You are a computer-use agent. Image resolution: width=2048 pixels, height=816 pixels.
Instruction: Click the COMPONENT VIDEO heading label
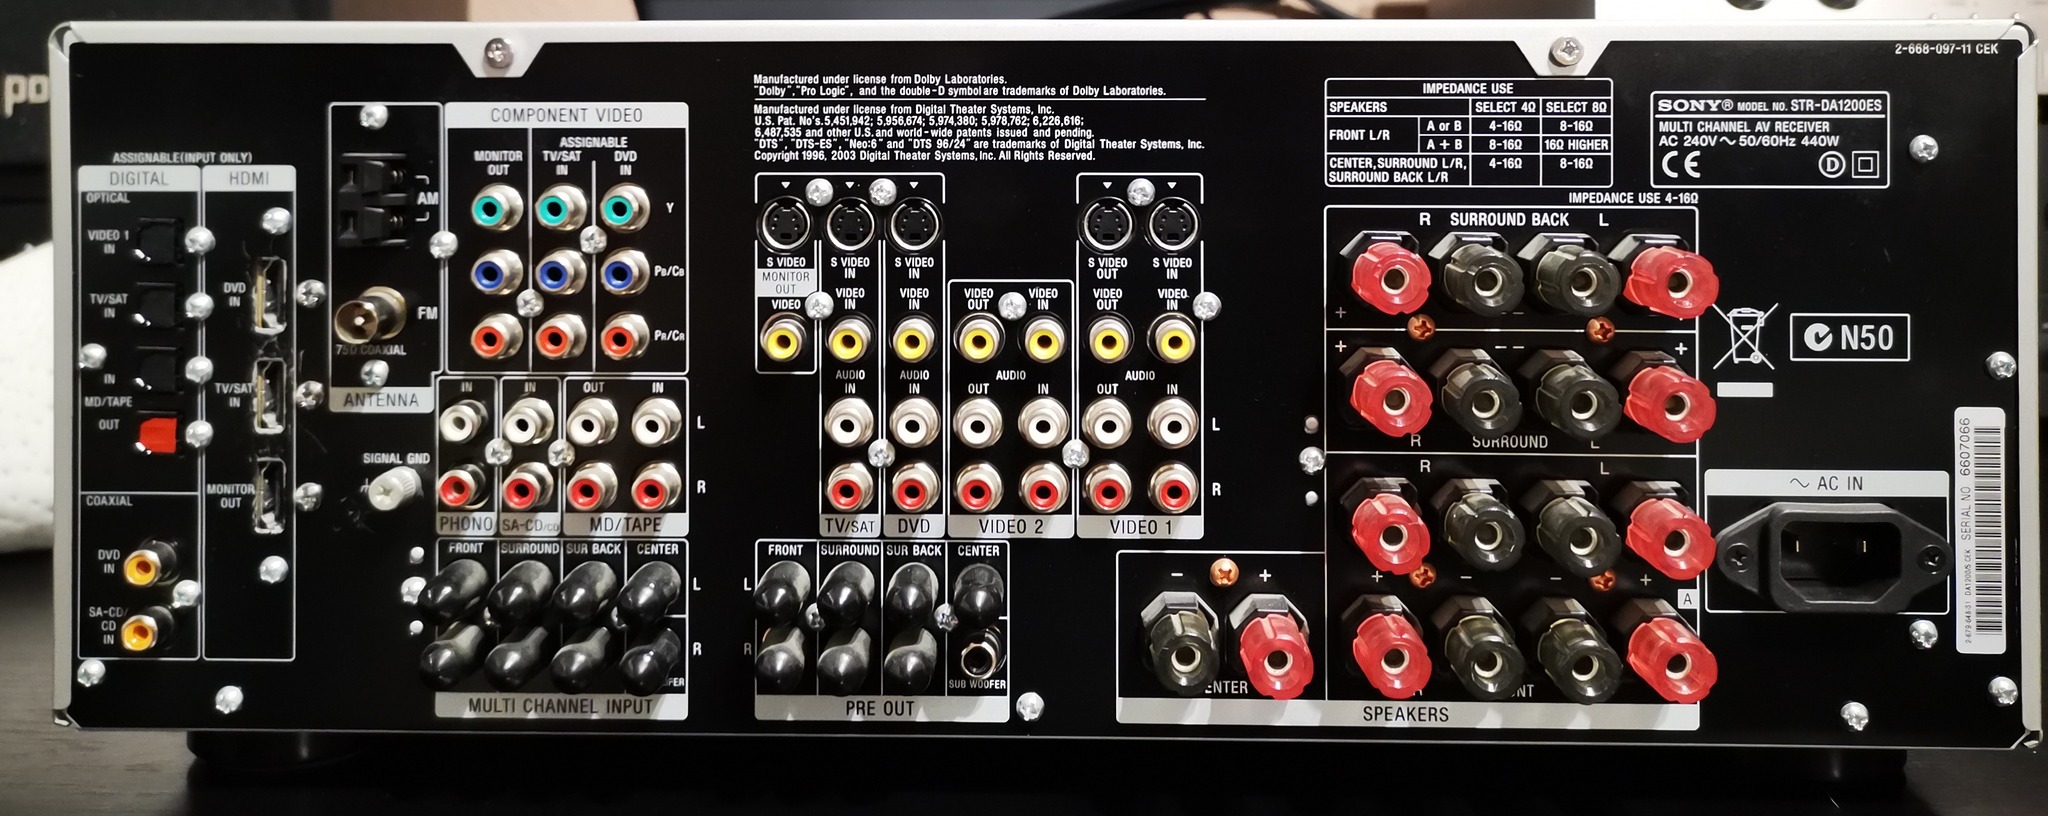tap(566, 116)
